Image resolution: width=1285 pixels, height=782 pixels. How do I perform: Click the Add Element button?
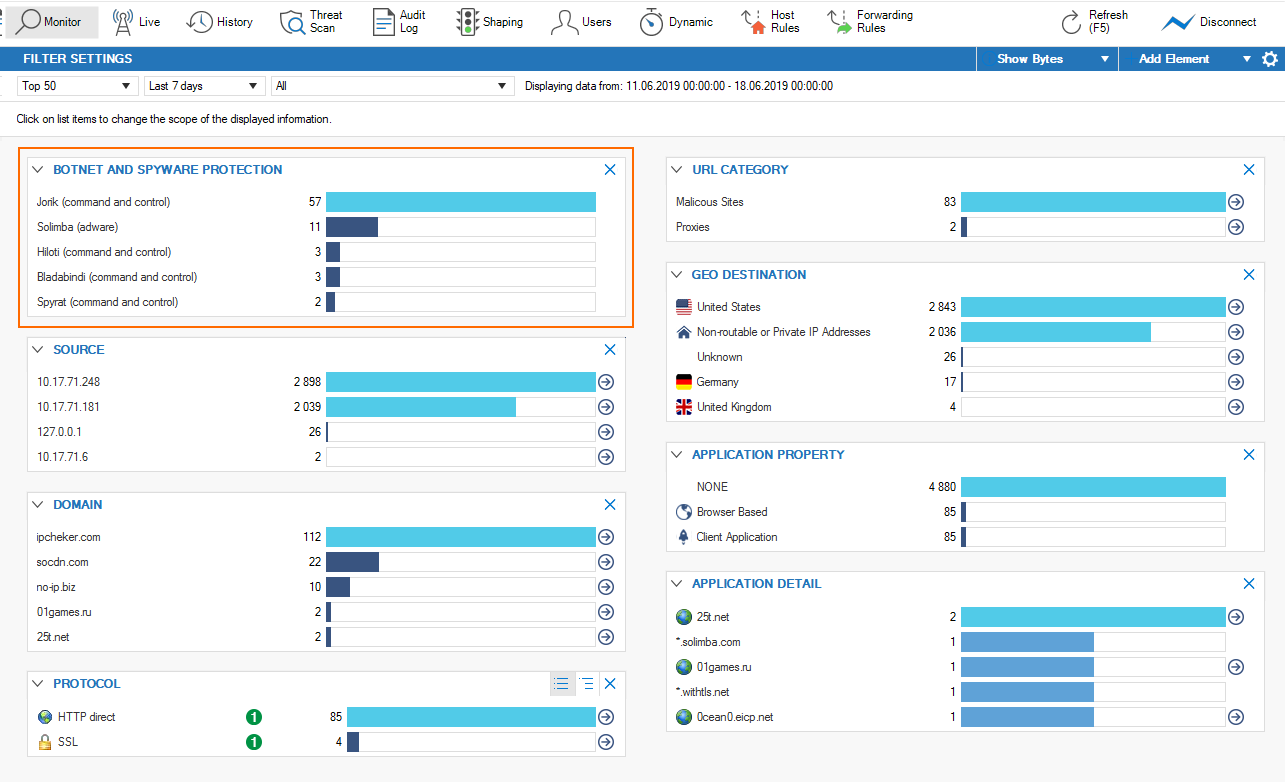(1174, 59)
